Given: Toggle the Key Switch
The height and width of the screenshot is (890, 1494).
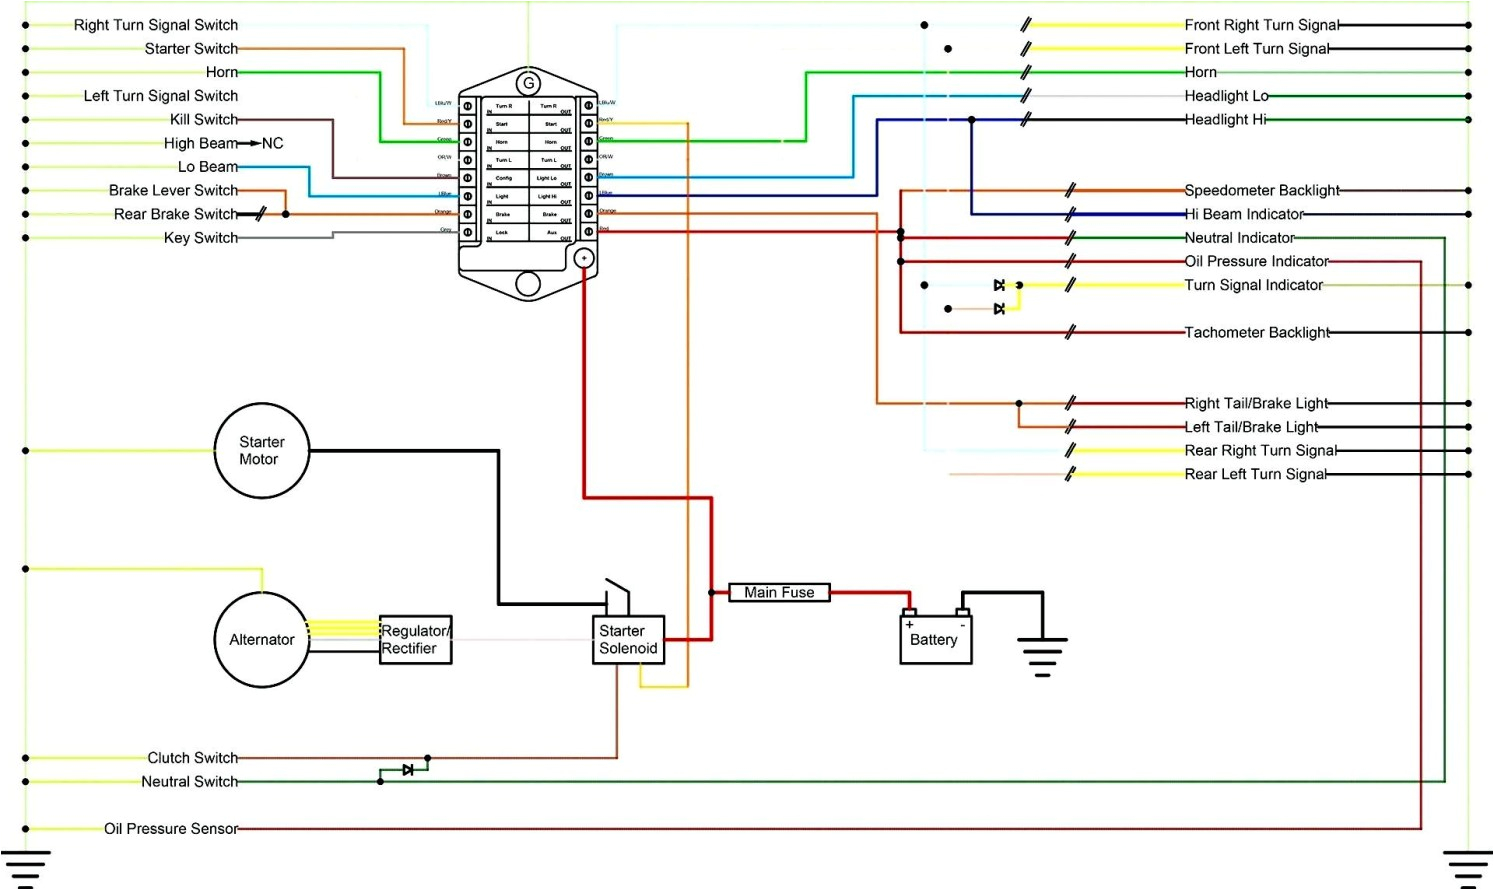Looking at the screenshot, I should coord(199,237).
